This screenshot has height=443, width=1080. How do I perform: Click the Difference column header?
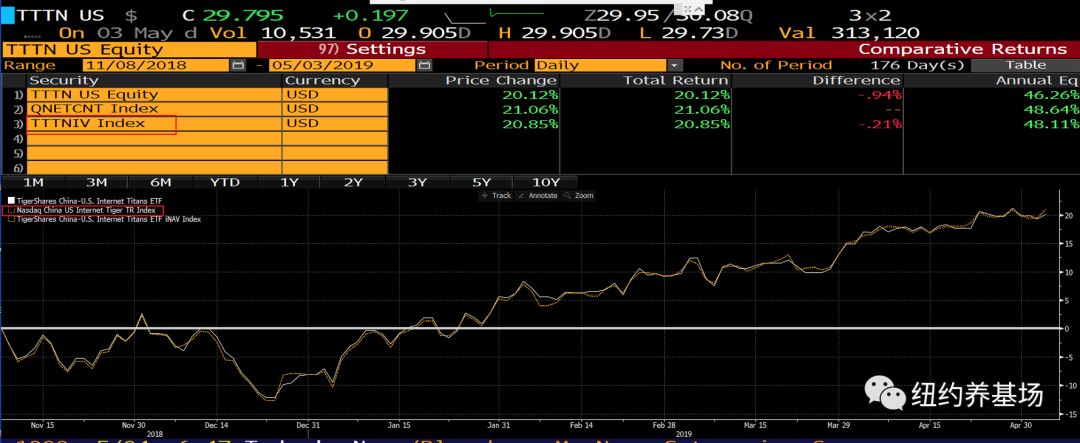pyautogui.click(x=856, y=81)
